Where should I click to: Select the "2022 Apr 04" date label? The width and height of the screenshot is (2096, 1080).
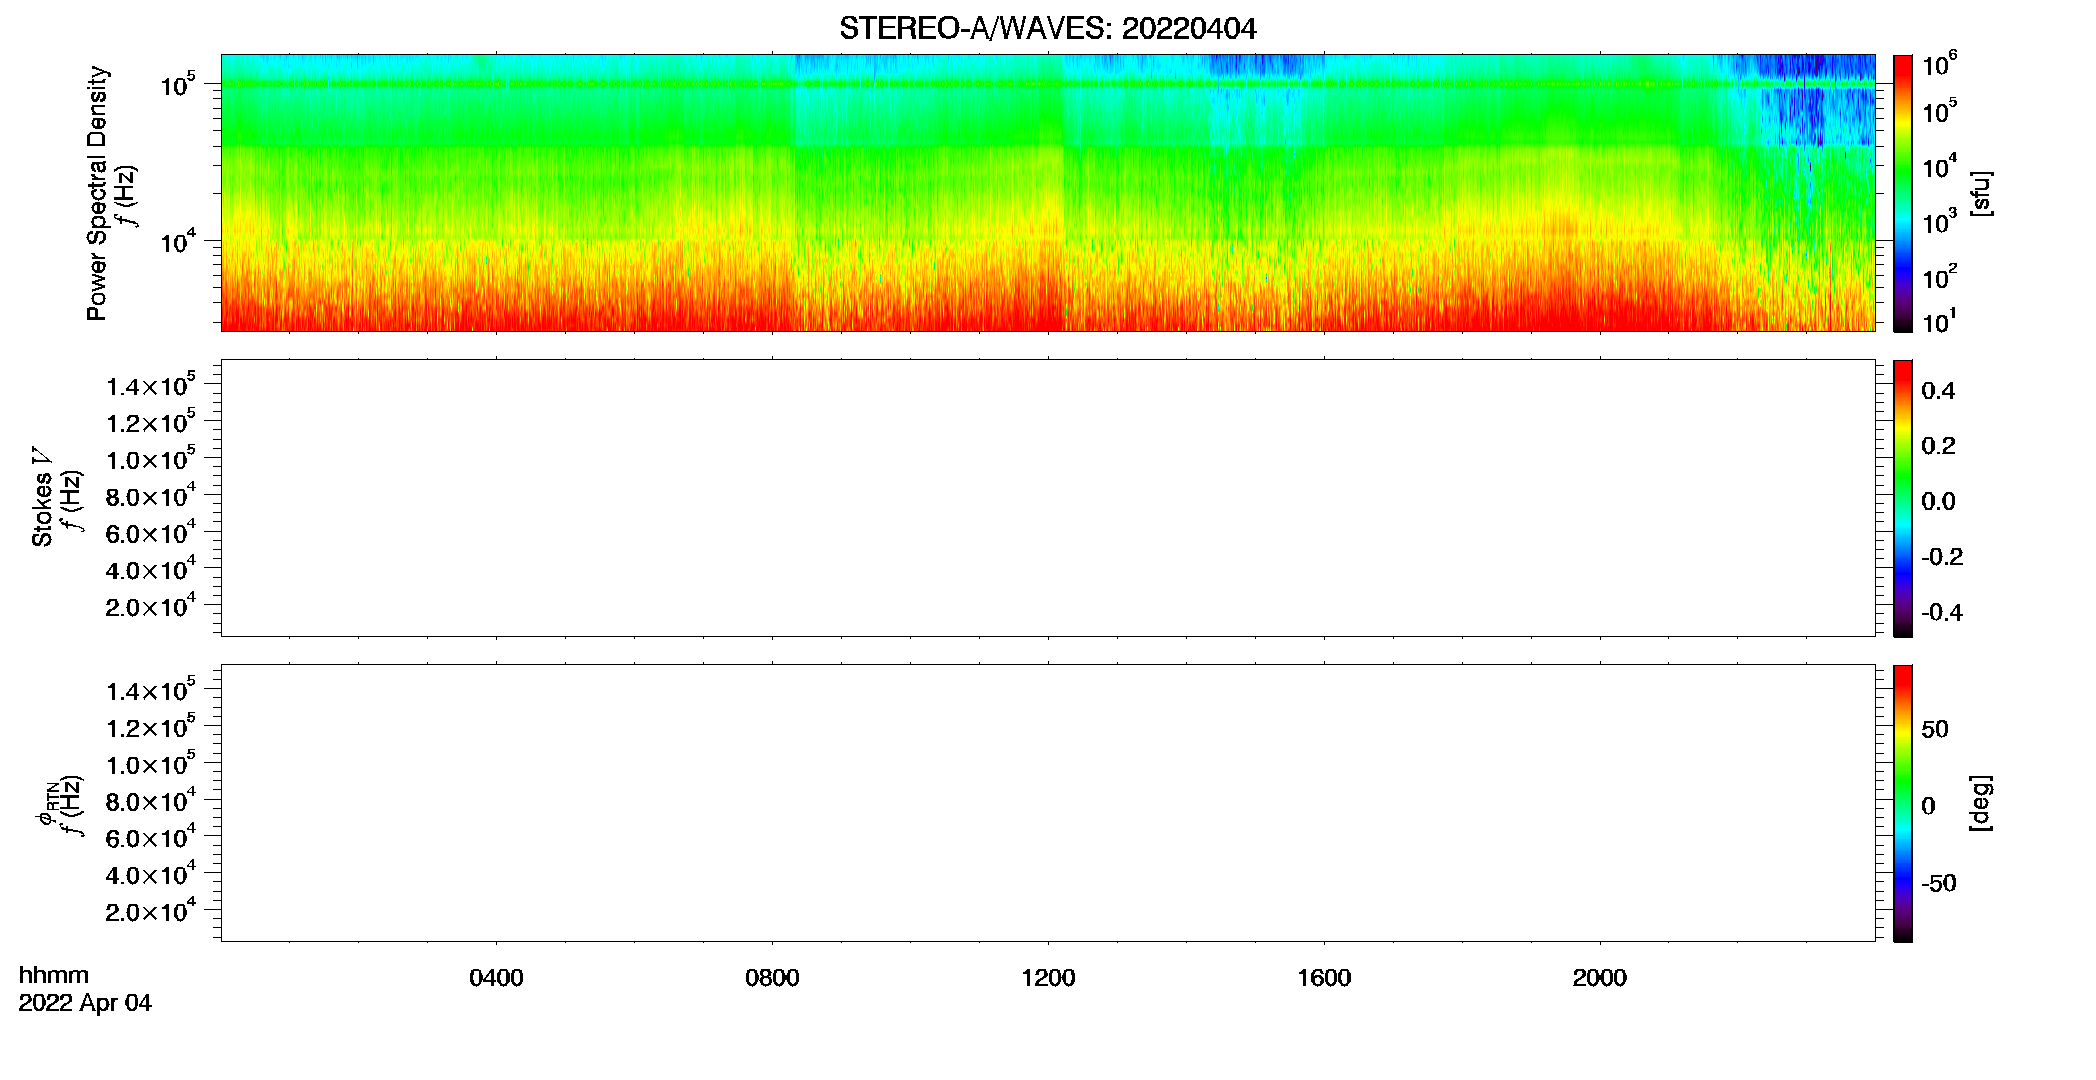(x=85, y=1003)
